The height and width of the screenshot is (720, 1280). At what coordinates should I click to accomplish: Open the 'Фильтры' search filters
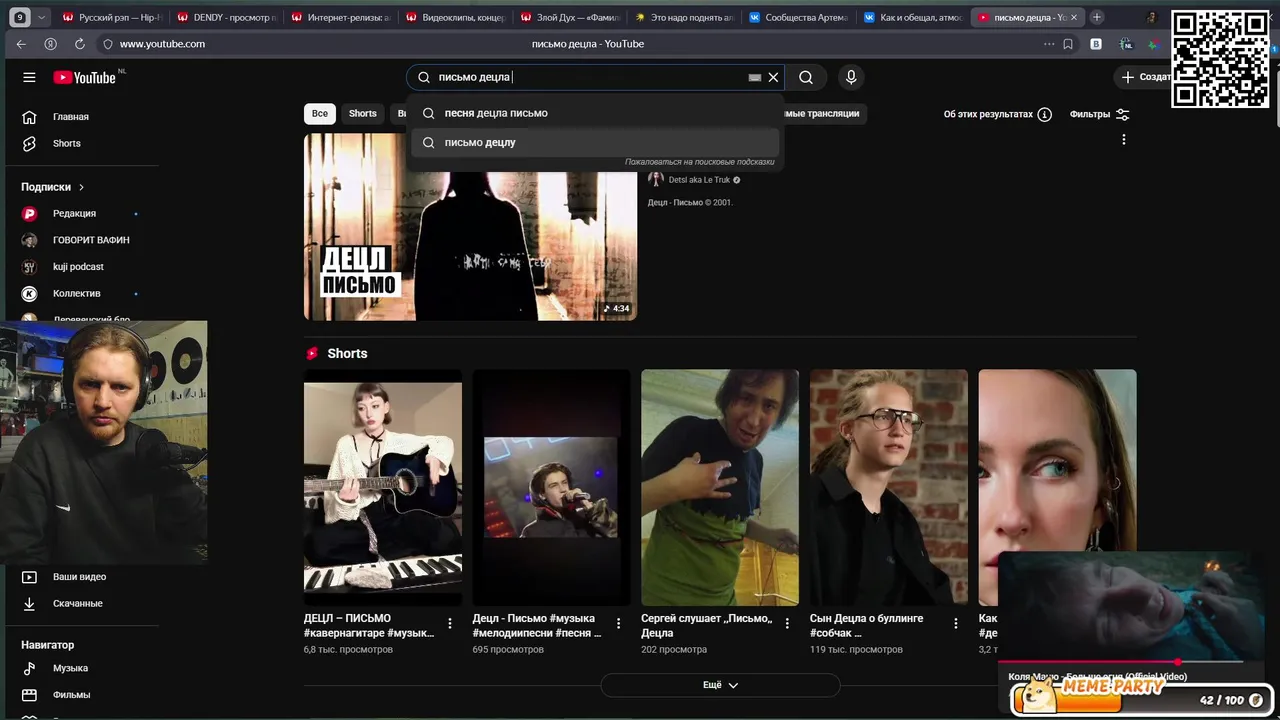[1099, 114]
